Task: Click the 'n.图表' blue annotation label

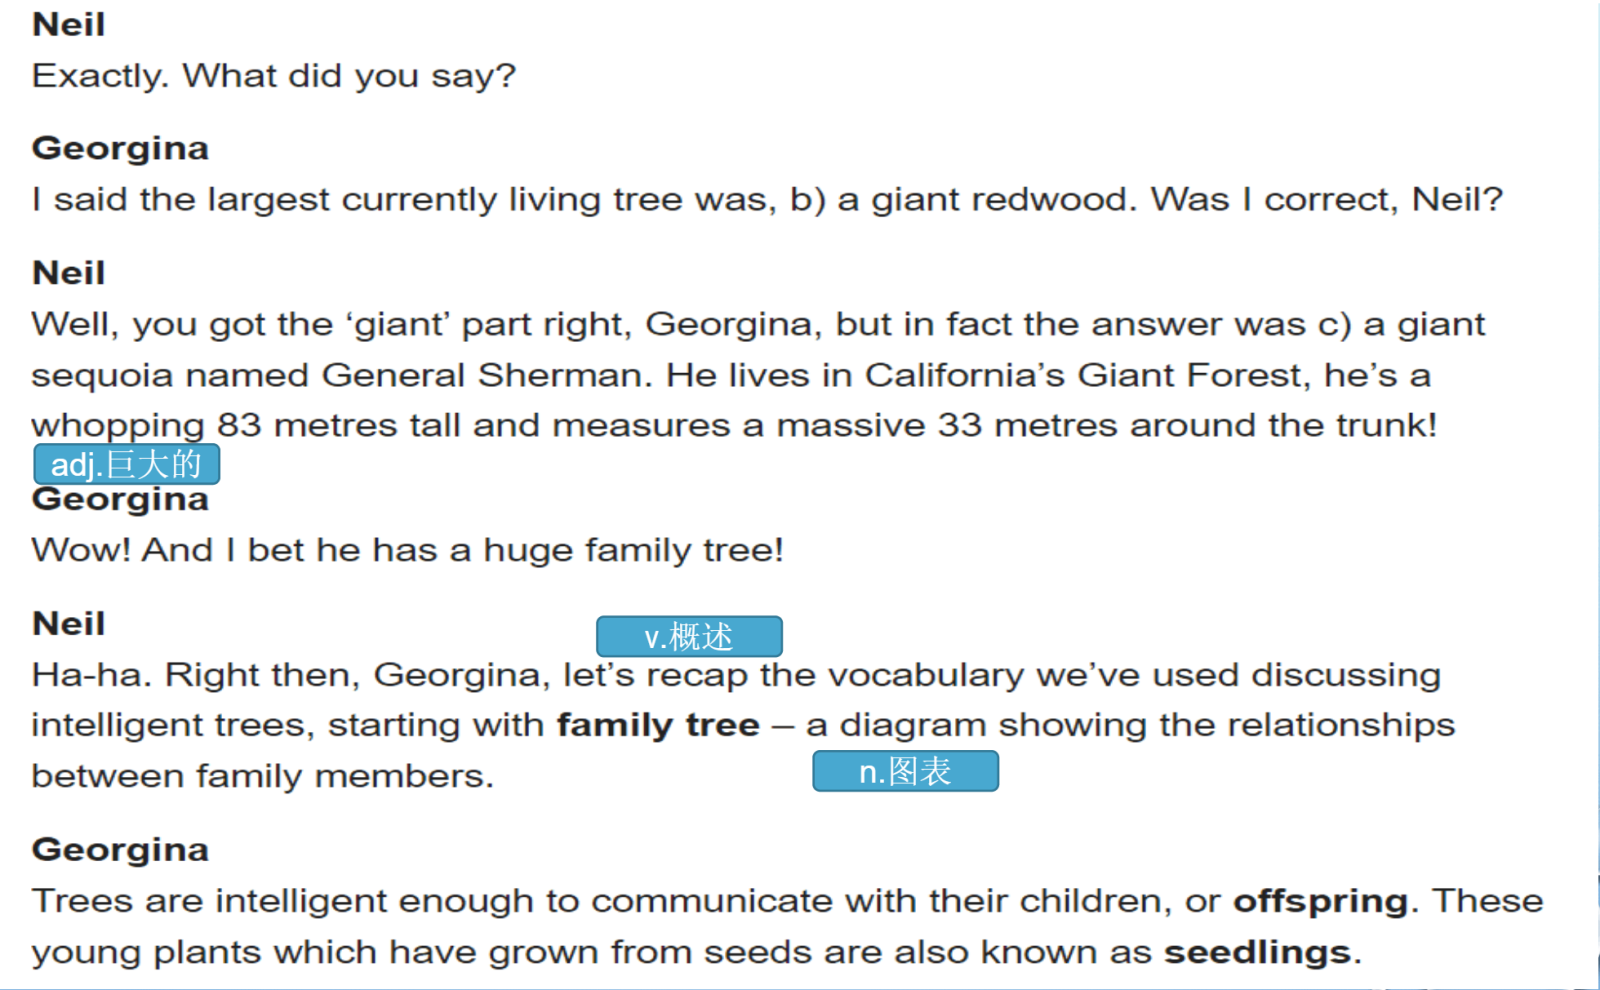Action: (x=905, y=771)
